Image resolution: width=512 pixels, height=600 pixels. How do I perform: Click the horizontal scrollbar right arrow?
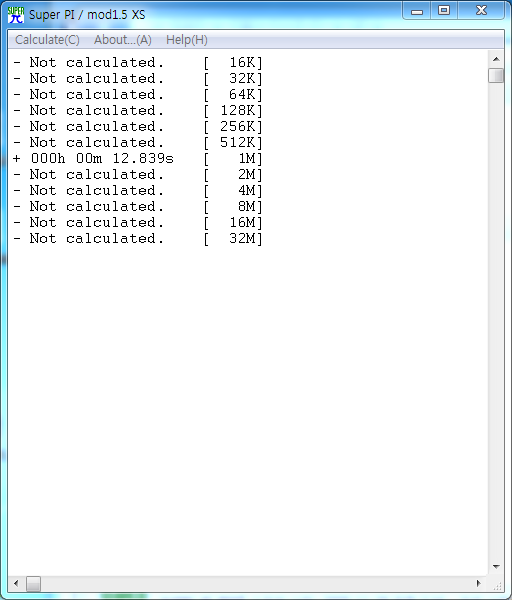click(479, 584)
